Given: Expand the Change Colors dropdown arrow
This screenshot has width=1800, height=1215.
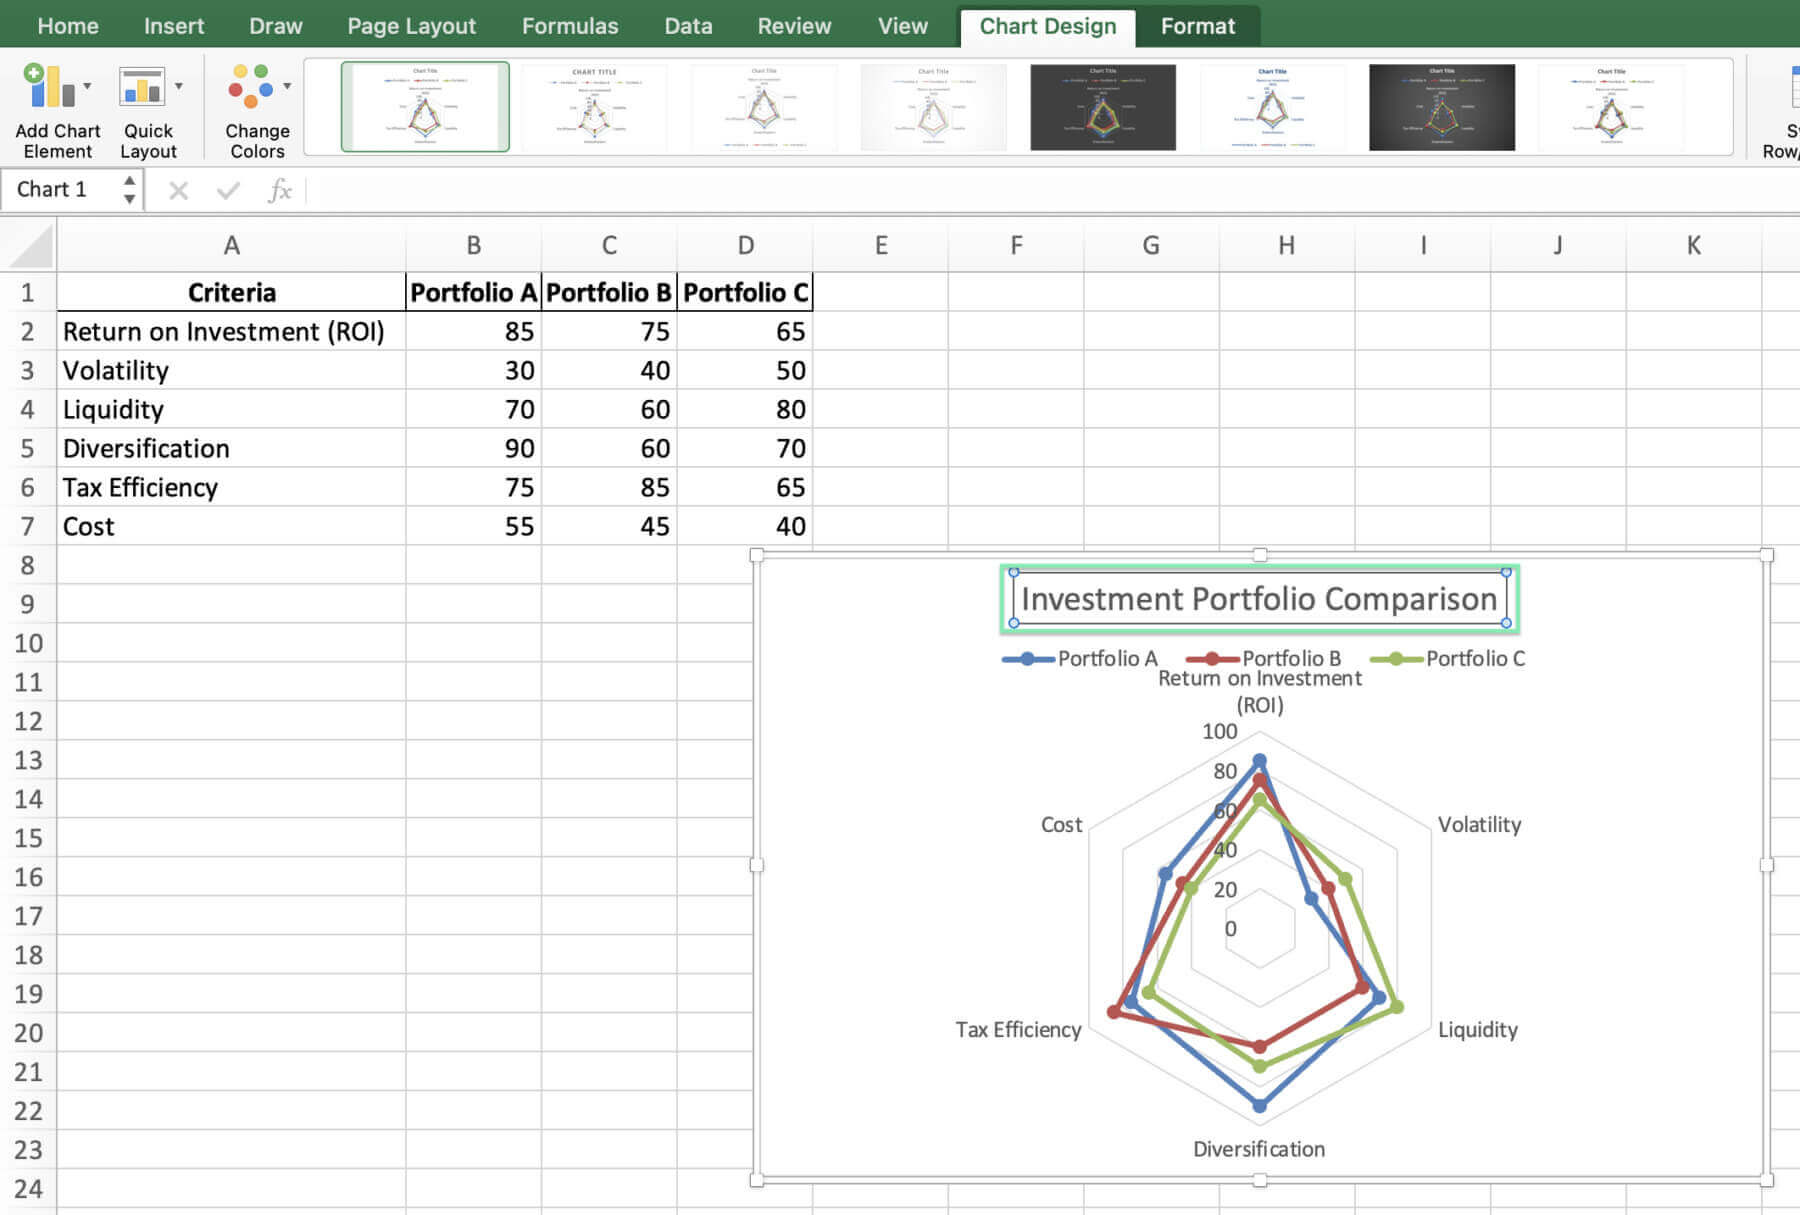Looking at the screenshot, I should pos(287,86).
